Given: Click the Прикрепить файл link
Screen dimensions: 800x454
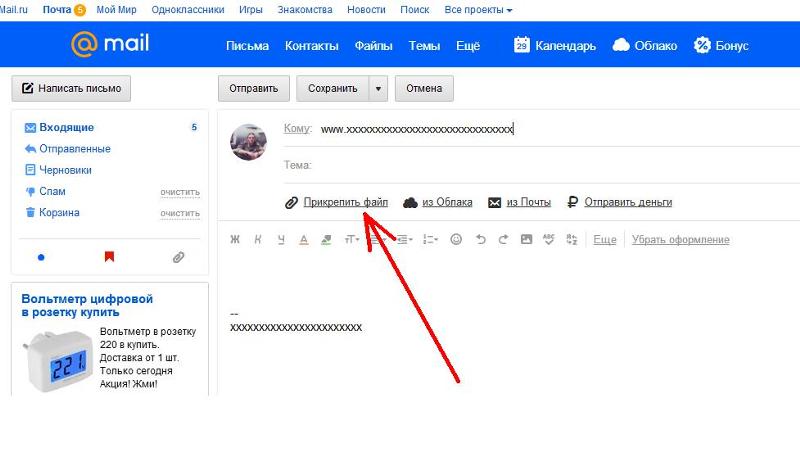Looking at the screenshot, I should tap(346, 203).
